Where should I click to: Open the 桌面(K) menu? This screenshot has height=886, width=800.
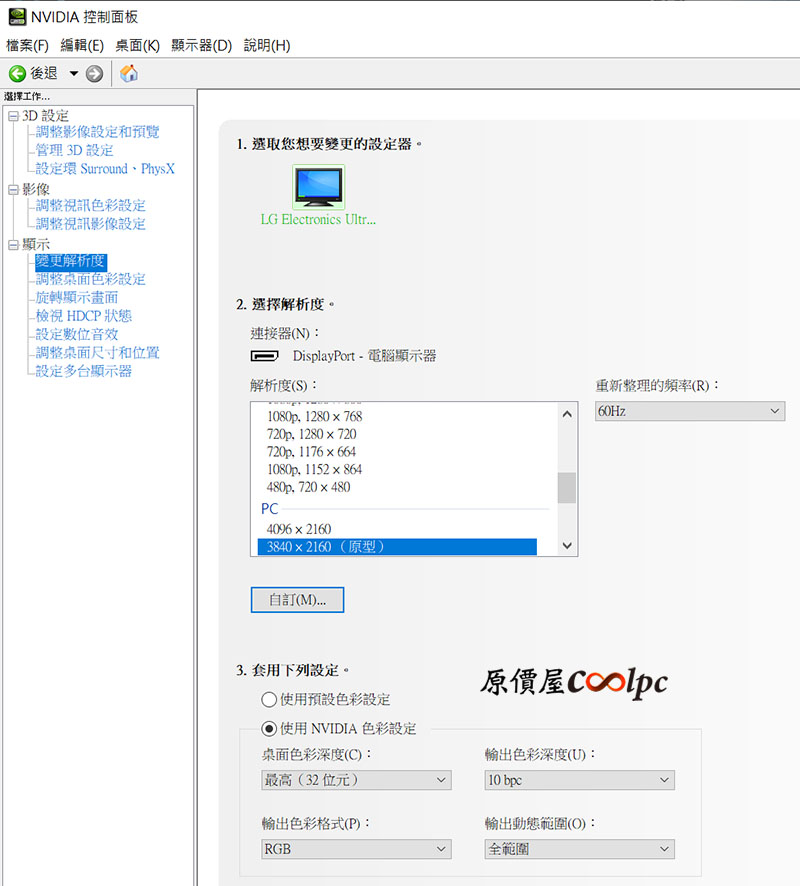click(137, 46)
